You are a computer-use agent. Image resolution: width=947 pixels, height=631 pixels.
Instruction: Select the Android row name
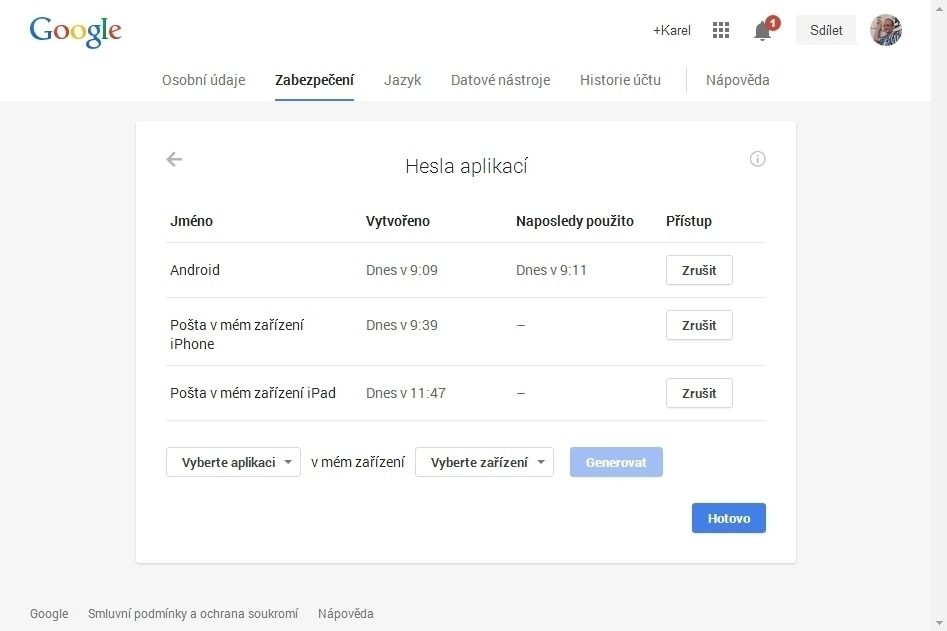click(194, 270)
